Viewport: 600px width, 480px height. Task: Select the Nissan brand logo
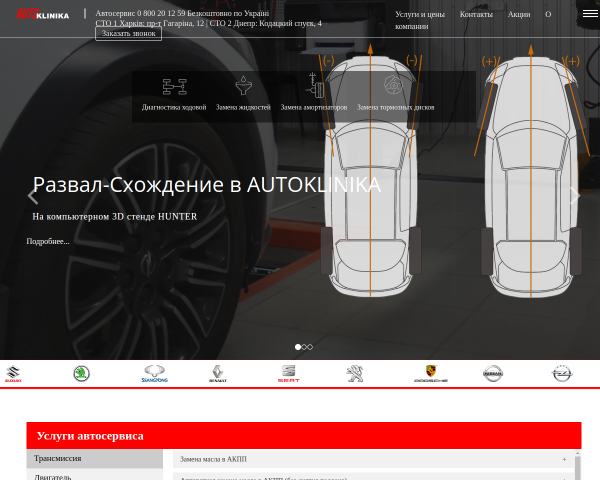coord(493,374)
